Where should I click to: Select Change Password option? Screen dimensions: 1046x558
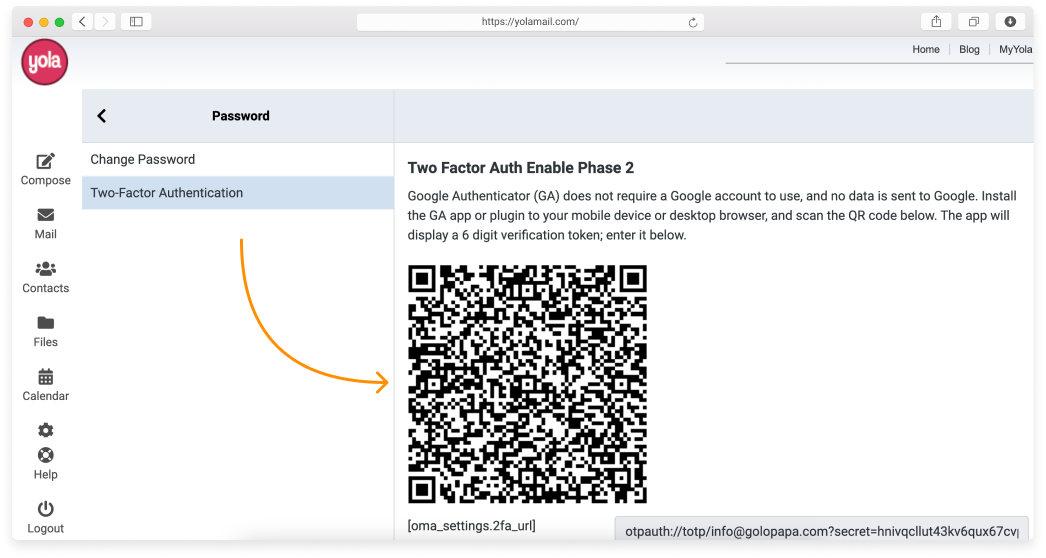coord(143,159)
